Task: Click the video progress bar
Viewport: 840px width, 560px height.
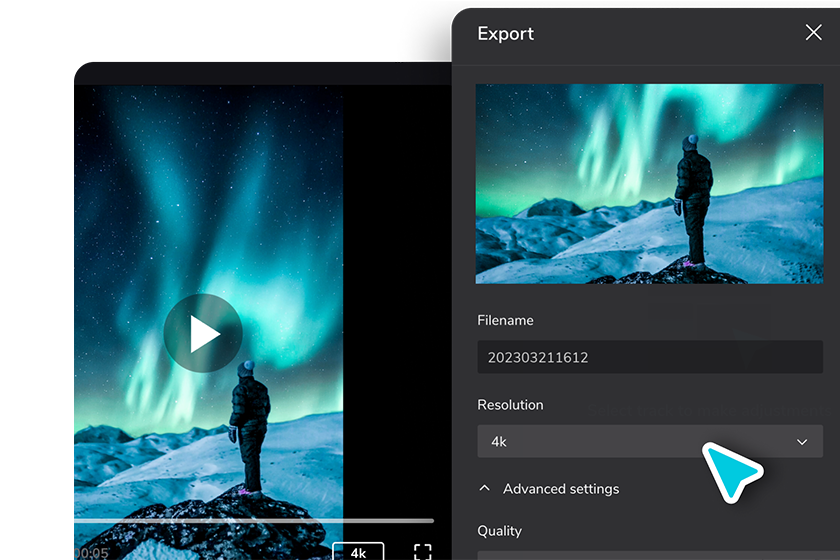Action: [254, 520]
